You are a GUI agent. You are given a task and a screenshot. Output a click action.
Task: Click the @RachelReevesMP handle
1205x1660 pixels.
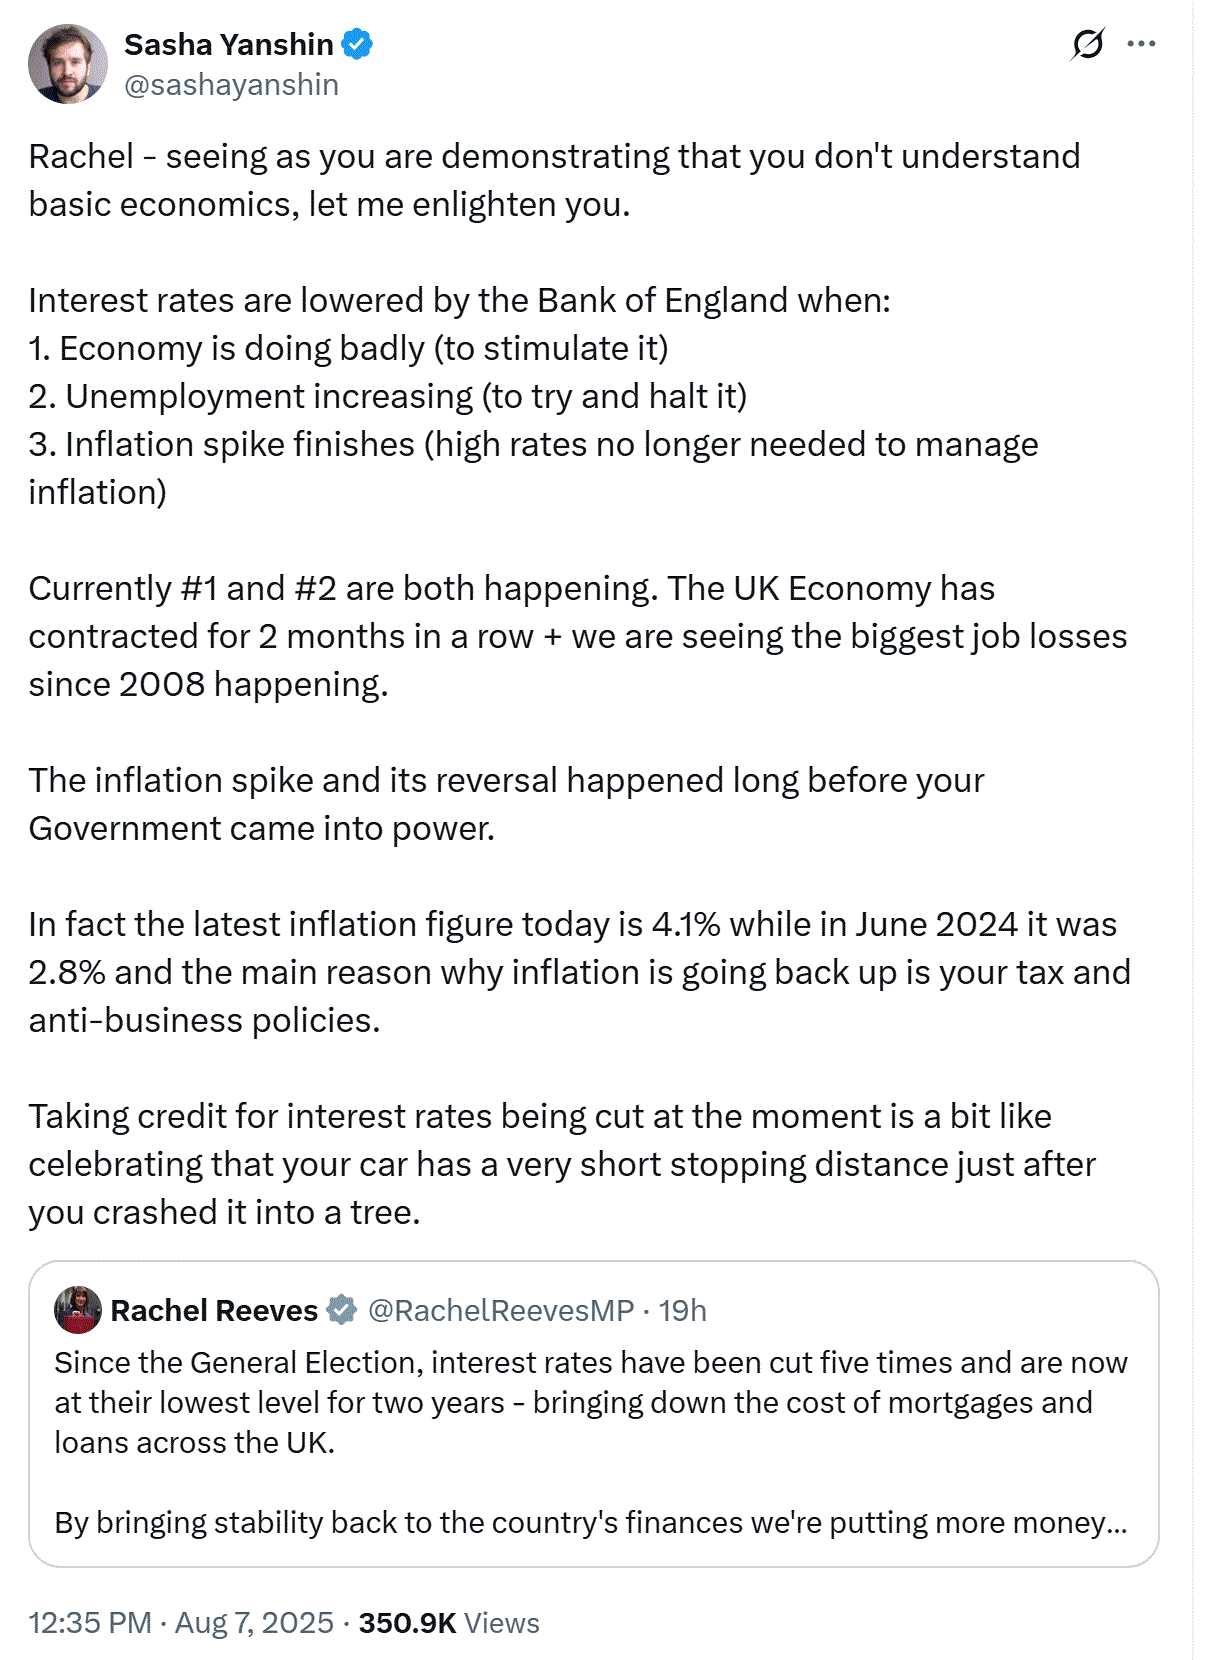click(501, 1310)
